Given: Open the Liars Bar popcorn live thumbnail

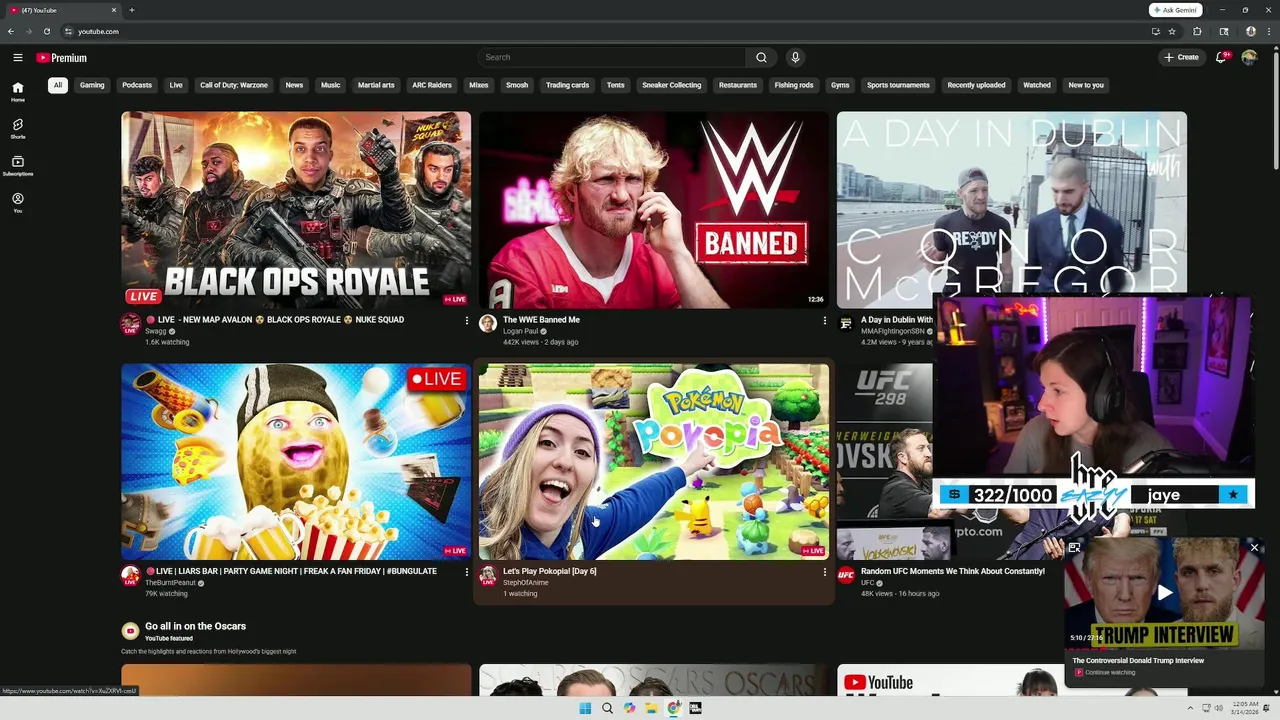Looking at the screenshot, I should [x=296, y=461].
